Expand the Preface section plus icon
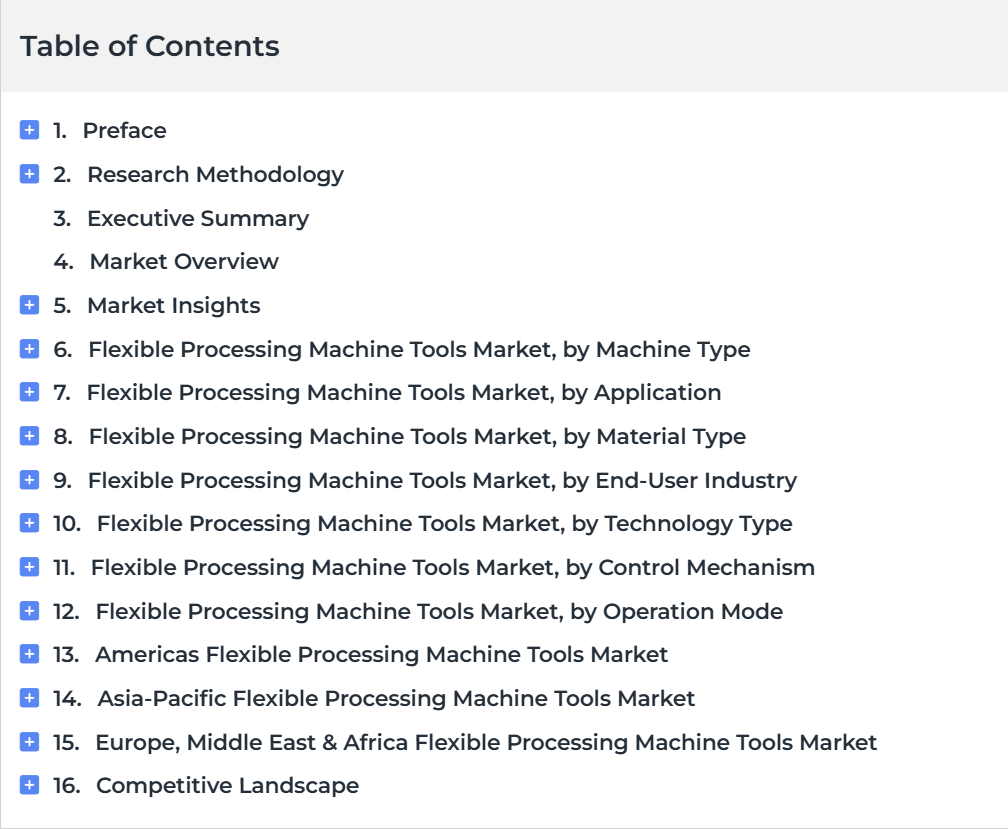This screenshot has height=829, width=1008. pyautogui.click(x=30, y=130)
